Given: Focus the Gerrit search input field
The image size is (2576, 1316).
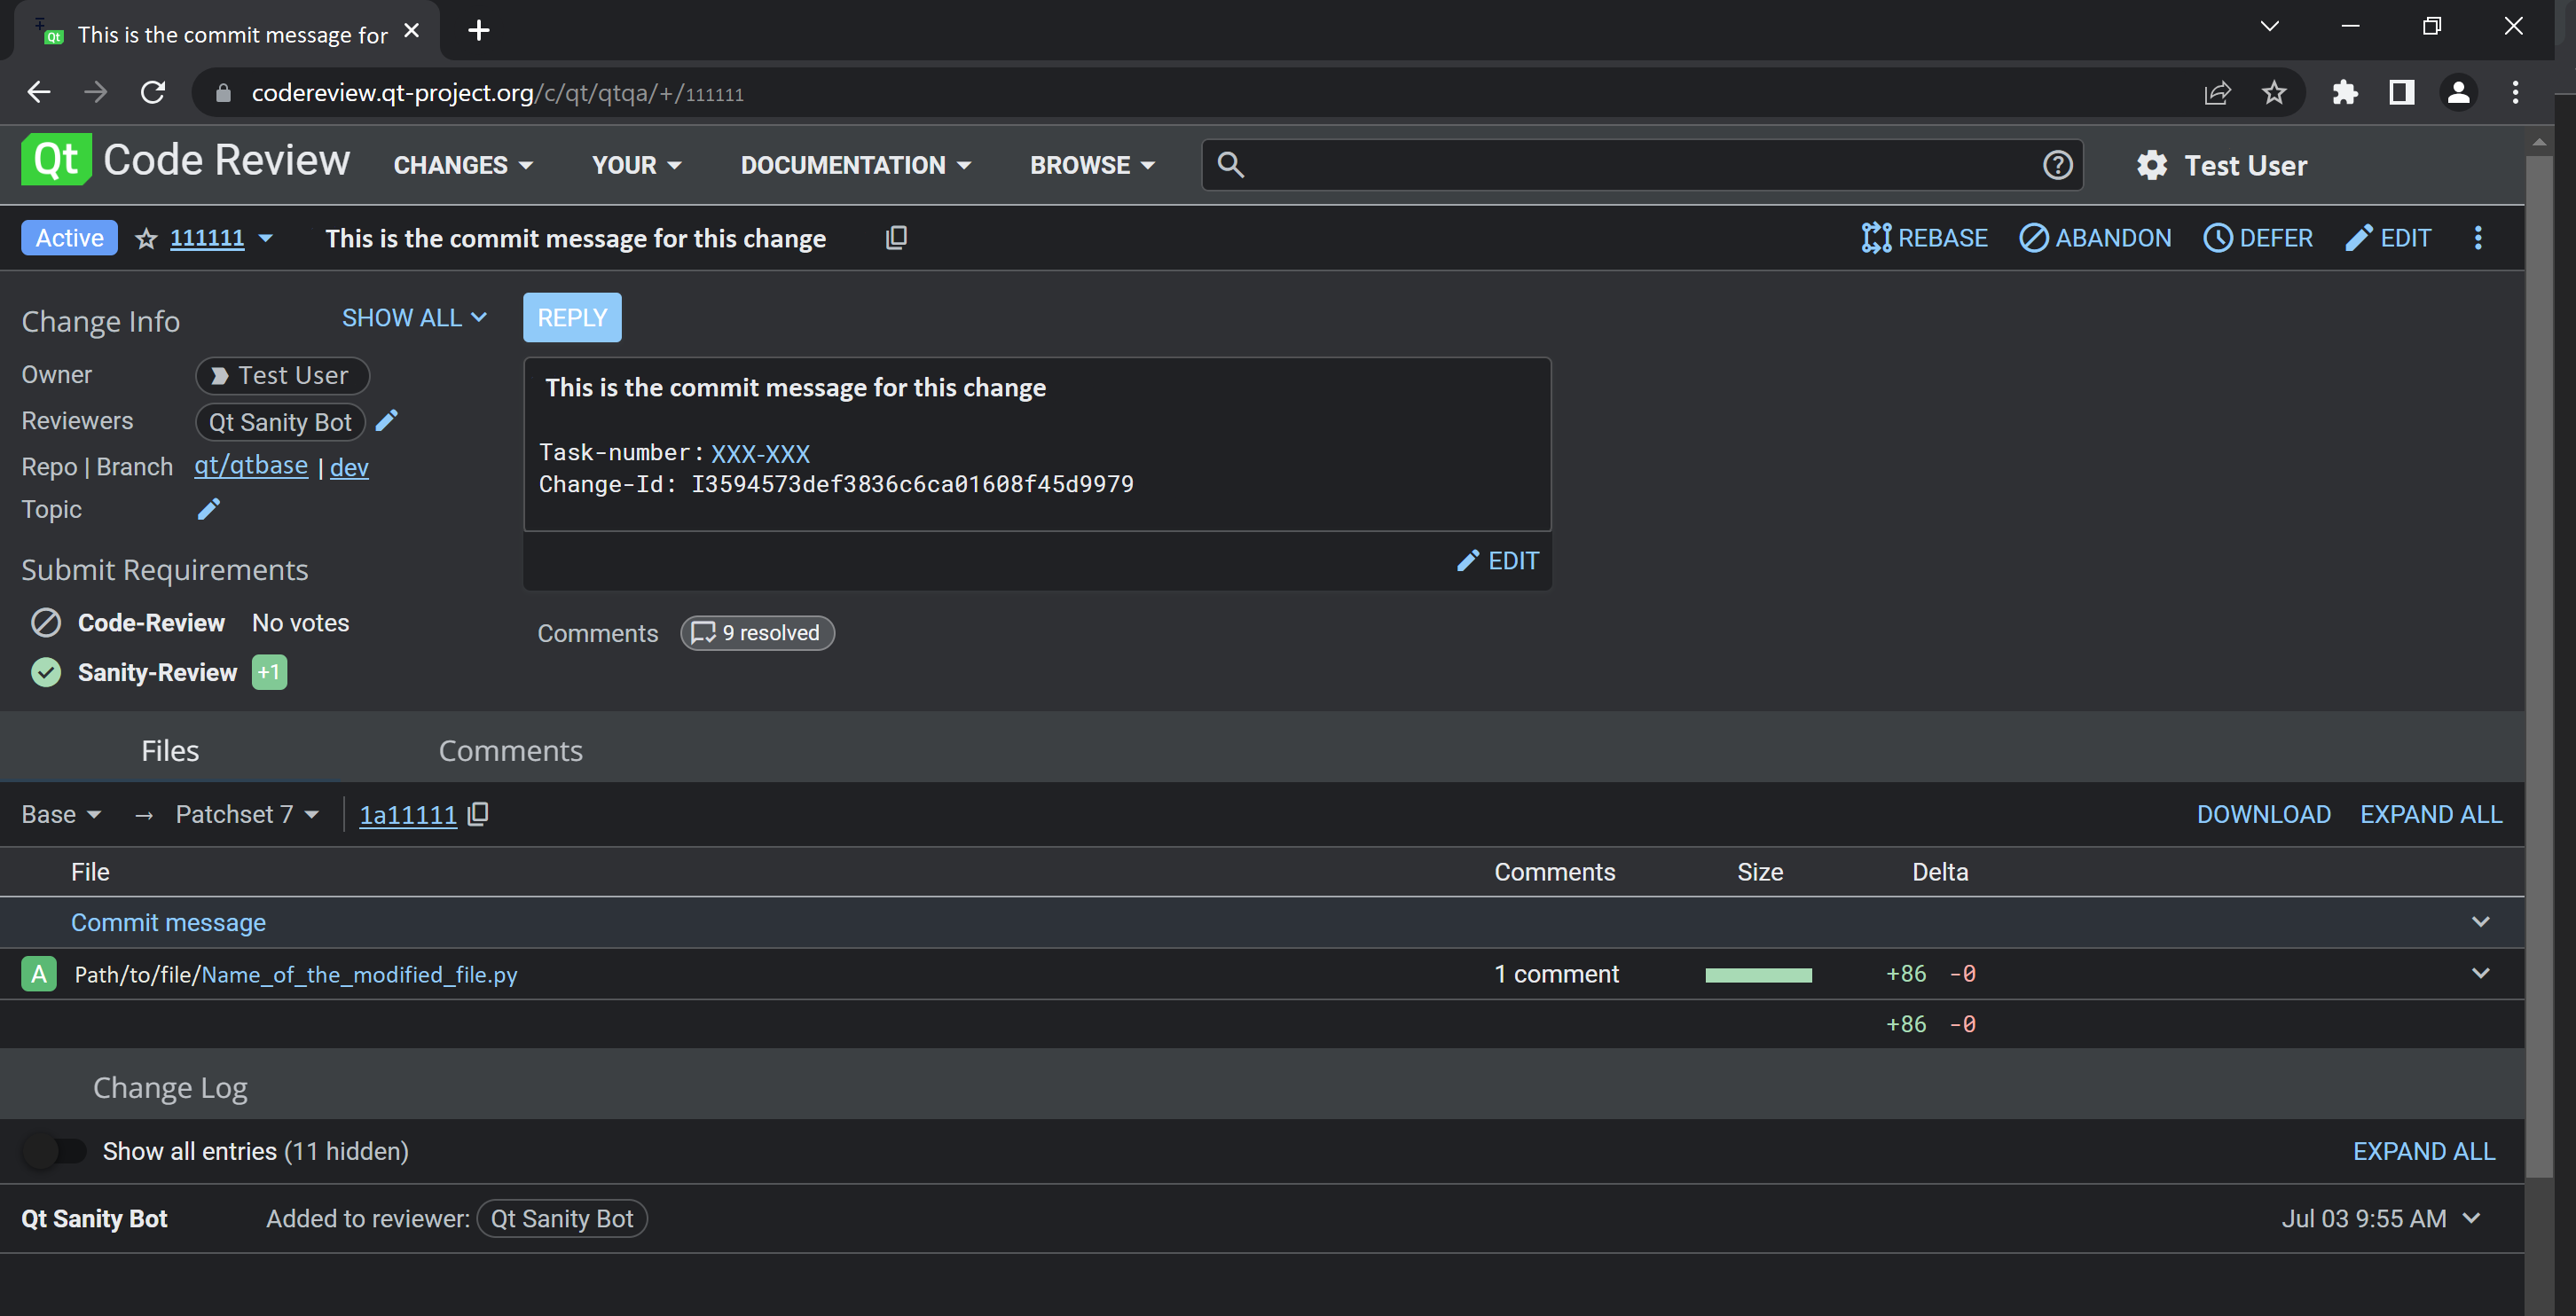Looking at the screenshot, I should [x=1642, y=165].
